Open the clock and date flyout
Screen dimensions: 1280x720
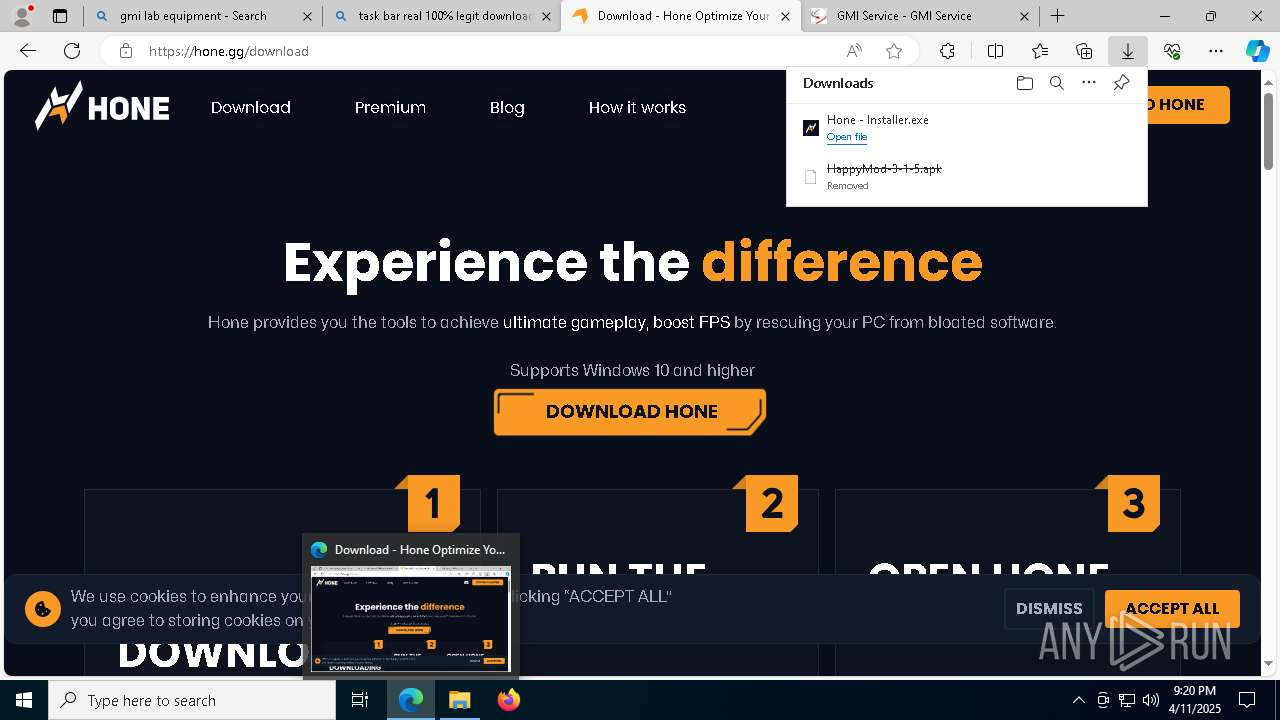(x=1194, y=700)
